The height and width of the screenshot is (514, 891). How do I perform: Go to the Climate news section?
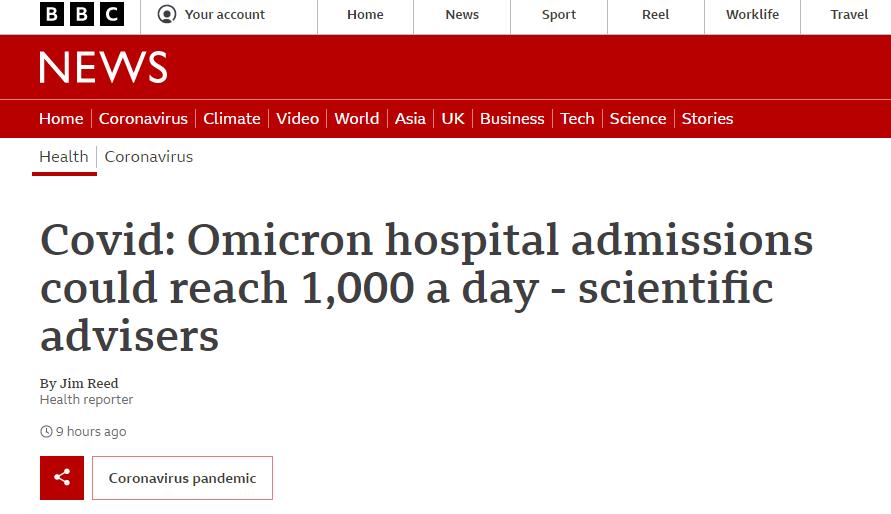pos(232,118)
